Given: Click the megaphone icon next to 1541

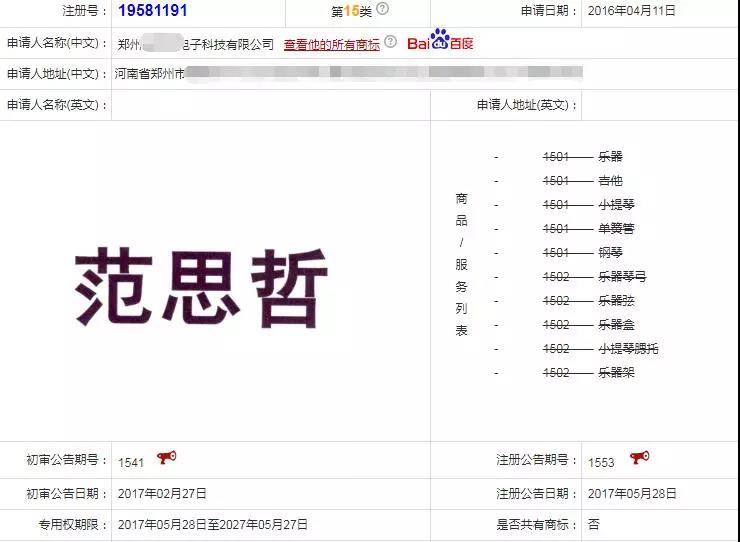Looking at the screenshot, I should tap(166, 457).
